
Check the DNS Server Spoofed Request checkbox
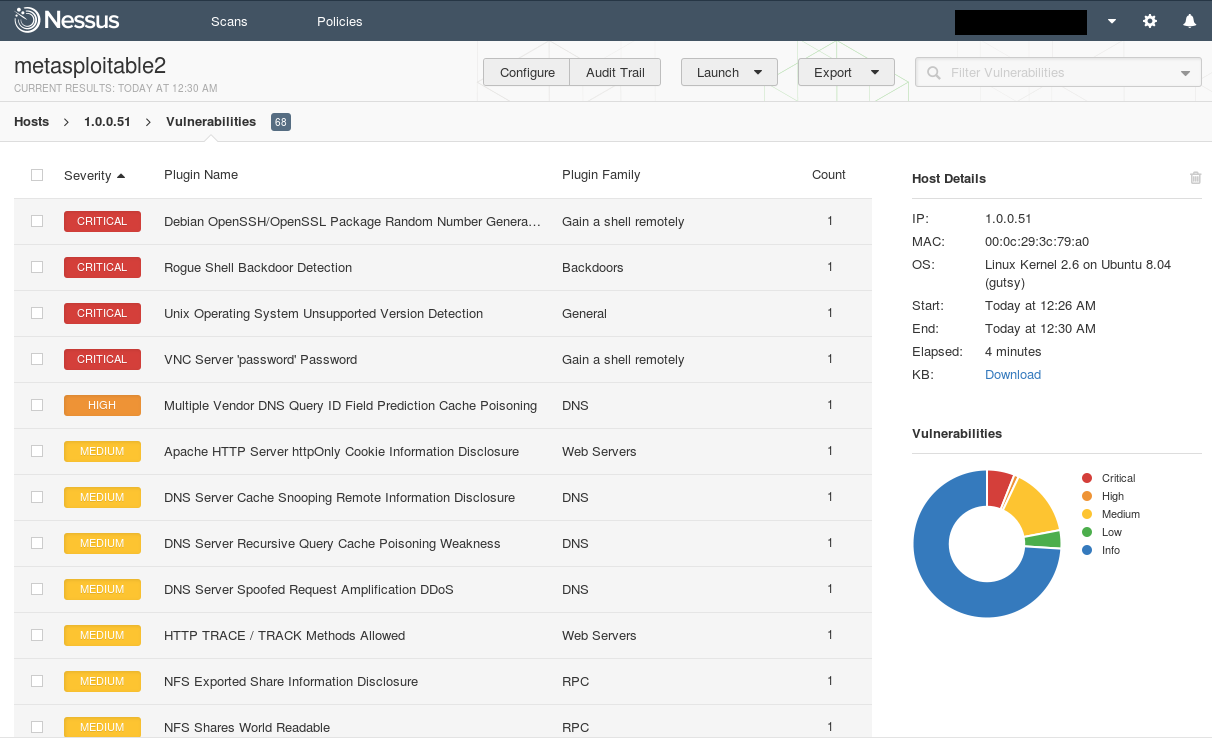pyautogui.click(x=37, y=589)
